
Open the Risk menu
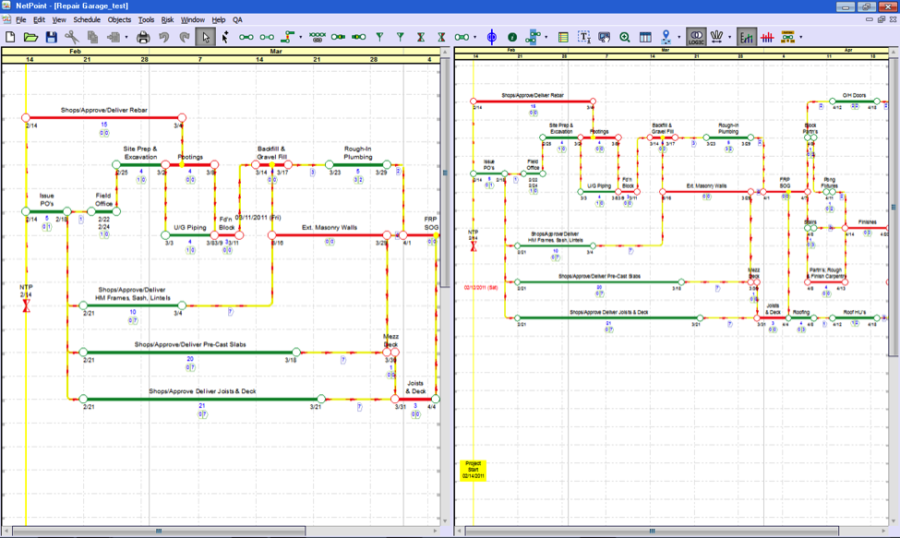coord(167,19)
